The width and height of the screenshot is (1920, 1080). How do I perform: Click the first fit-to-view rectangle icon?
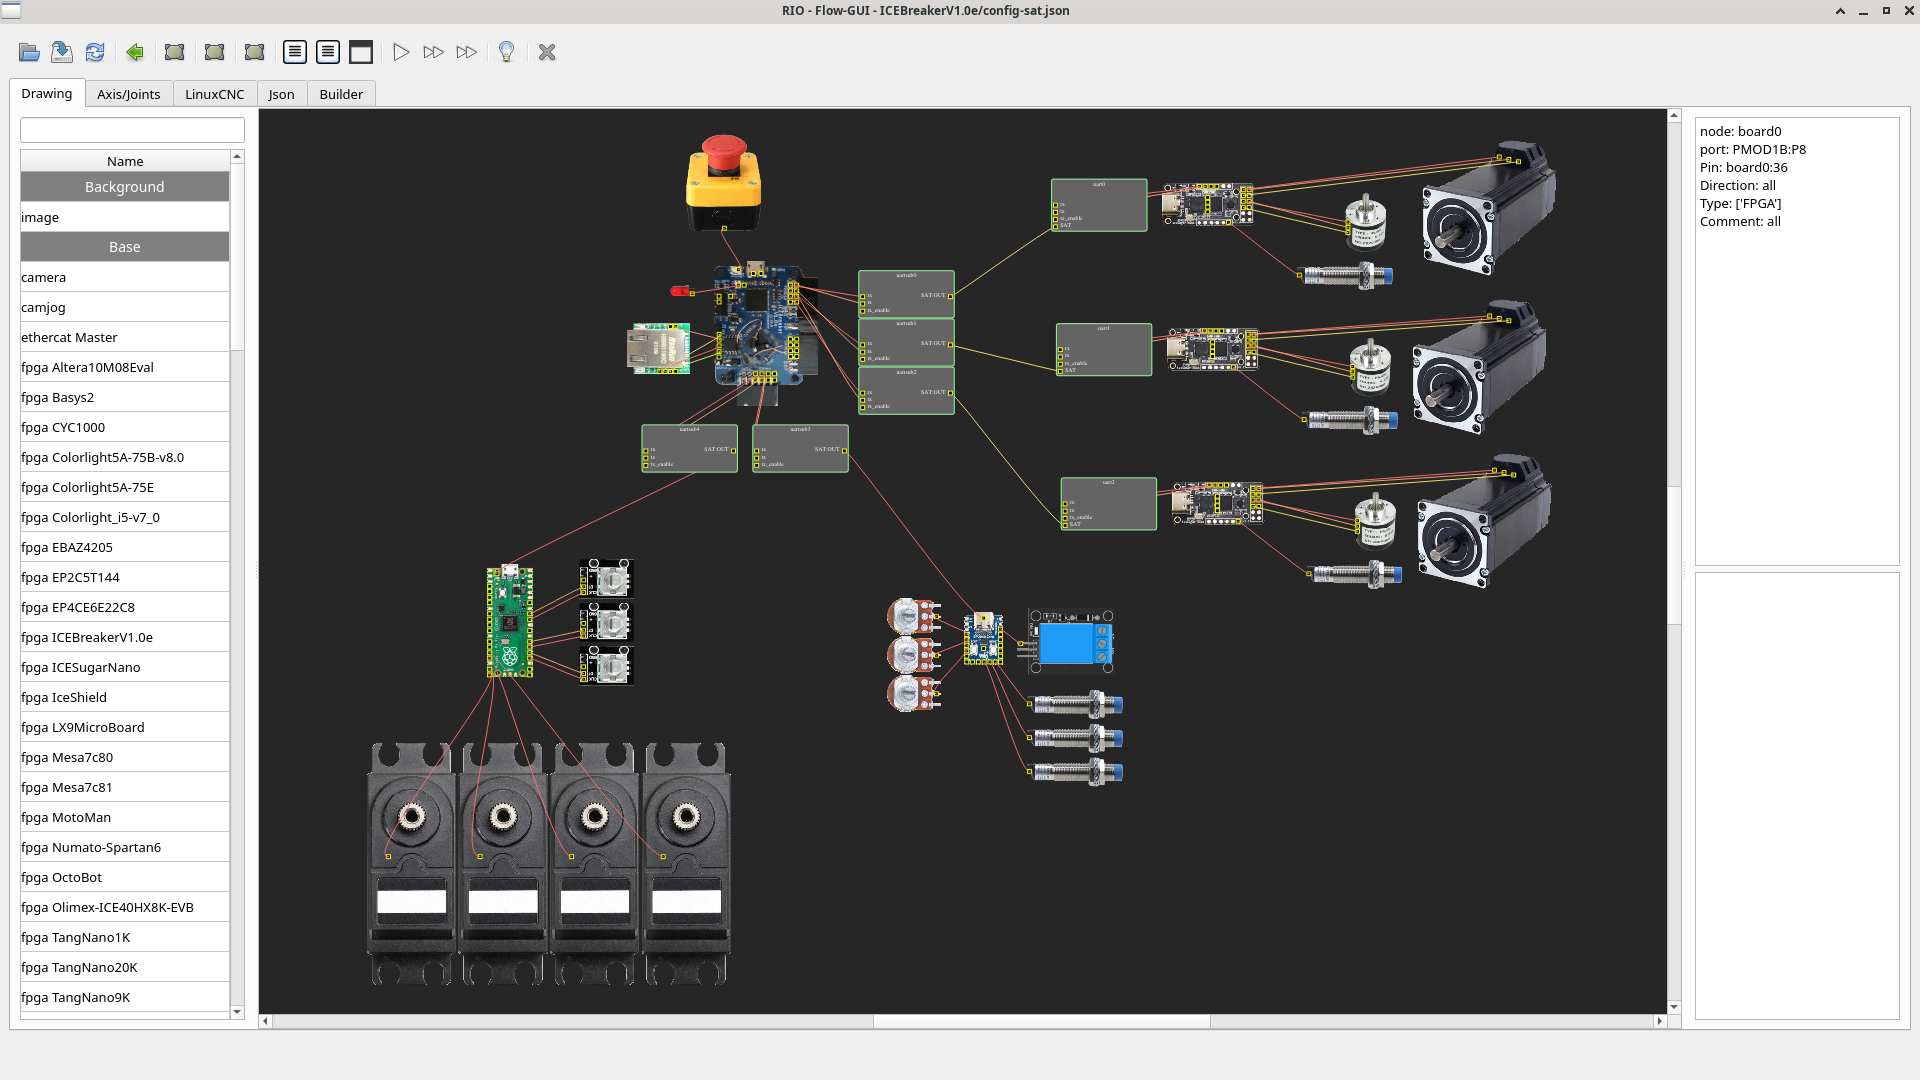[x=175, y=52]
